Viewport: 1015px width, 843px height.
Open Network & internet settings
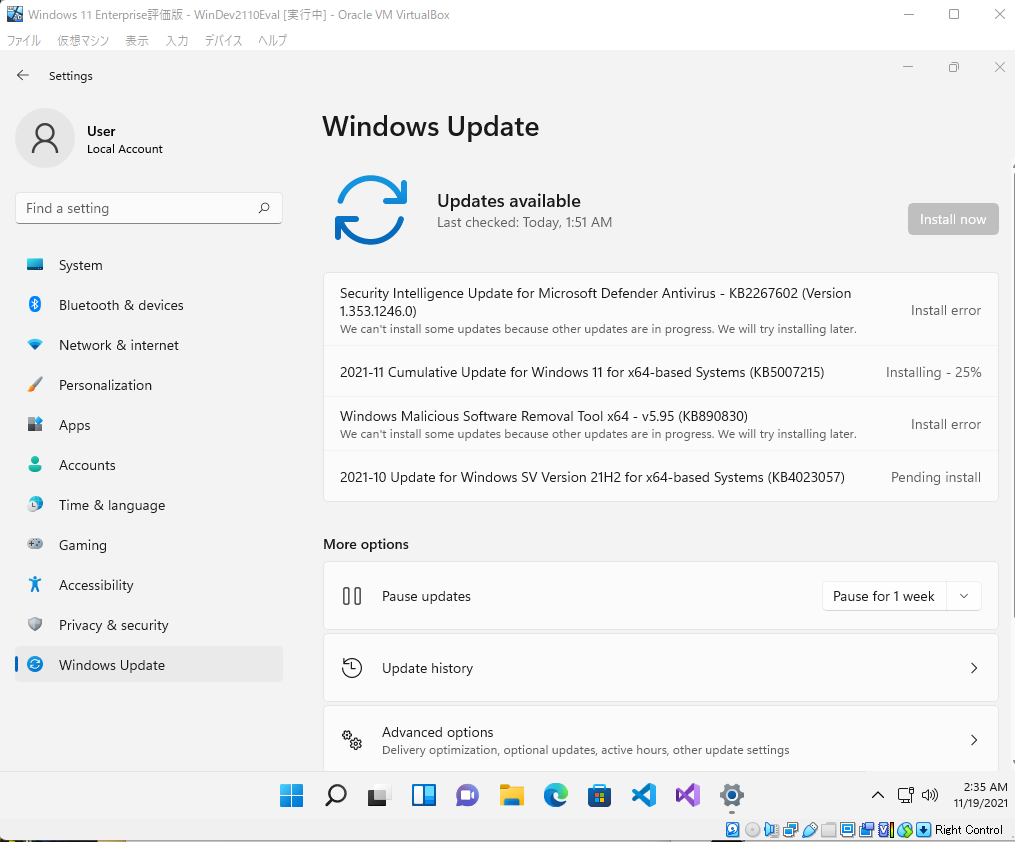click(x=149, y=345)
